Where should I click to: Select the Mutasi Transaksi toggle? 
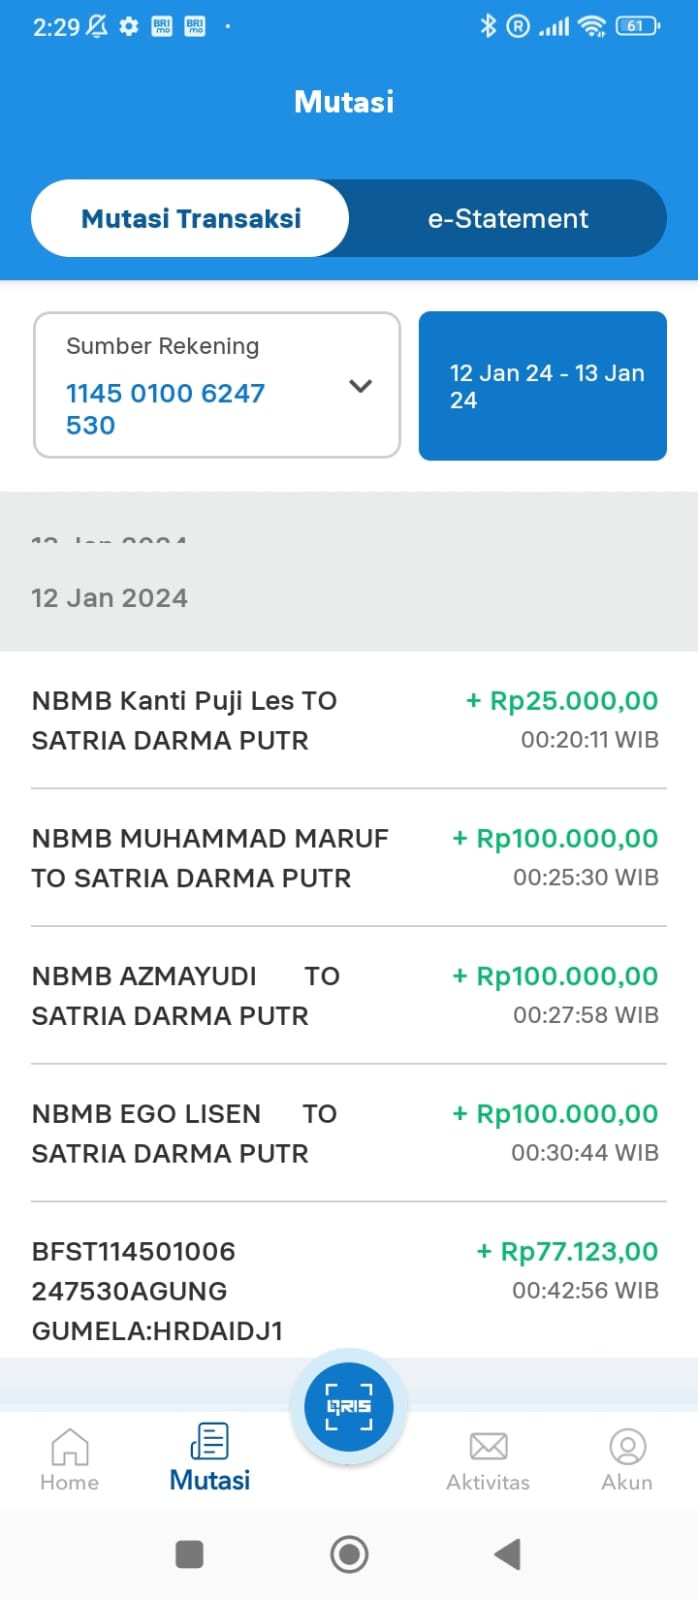(x=190, y=218)
